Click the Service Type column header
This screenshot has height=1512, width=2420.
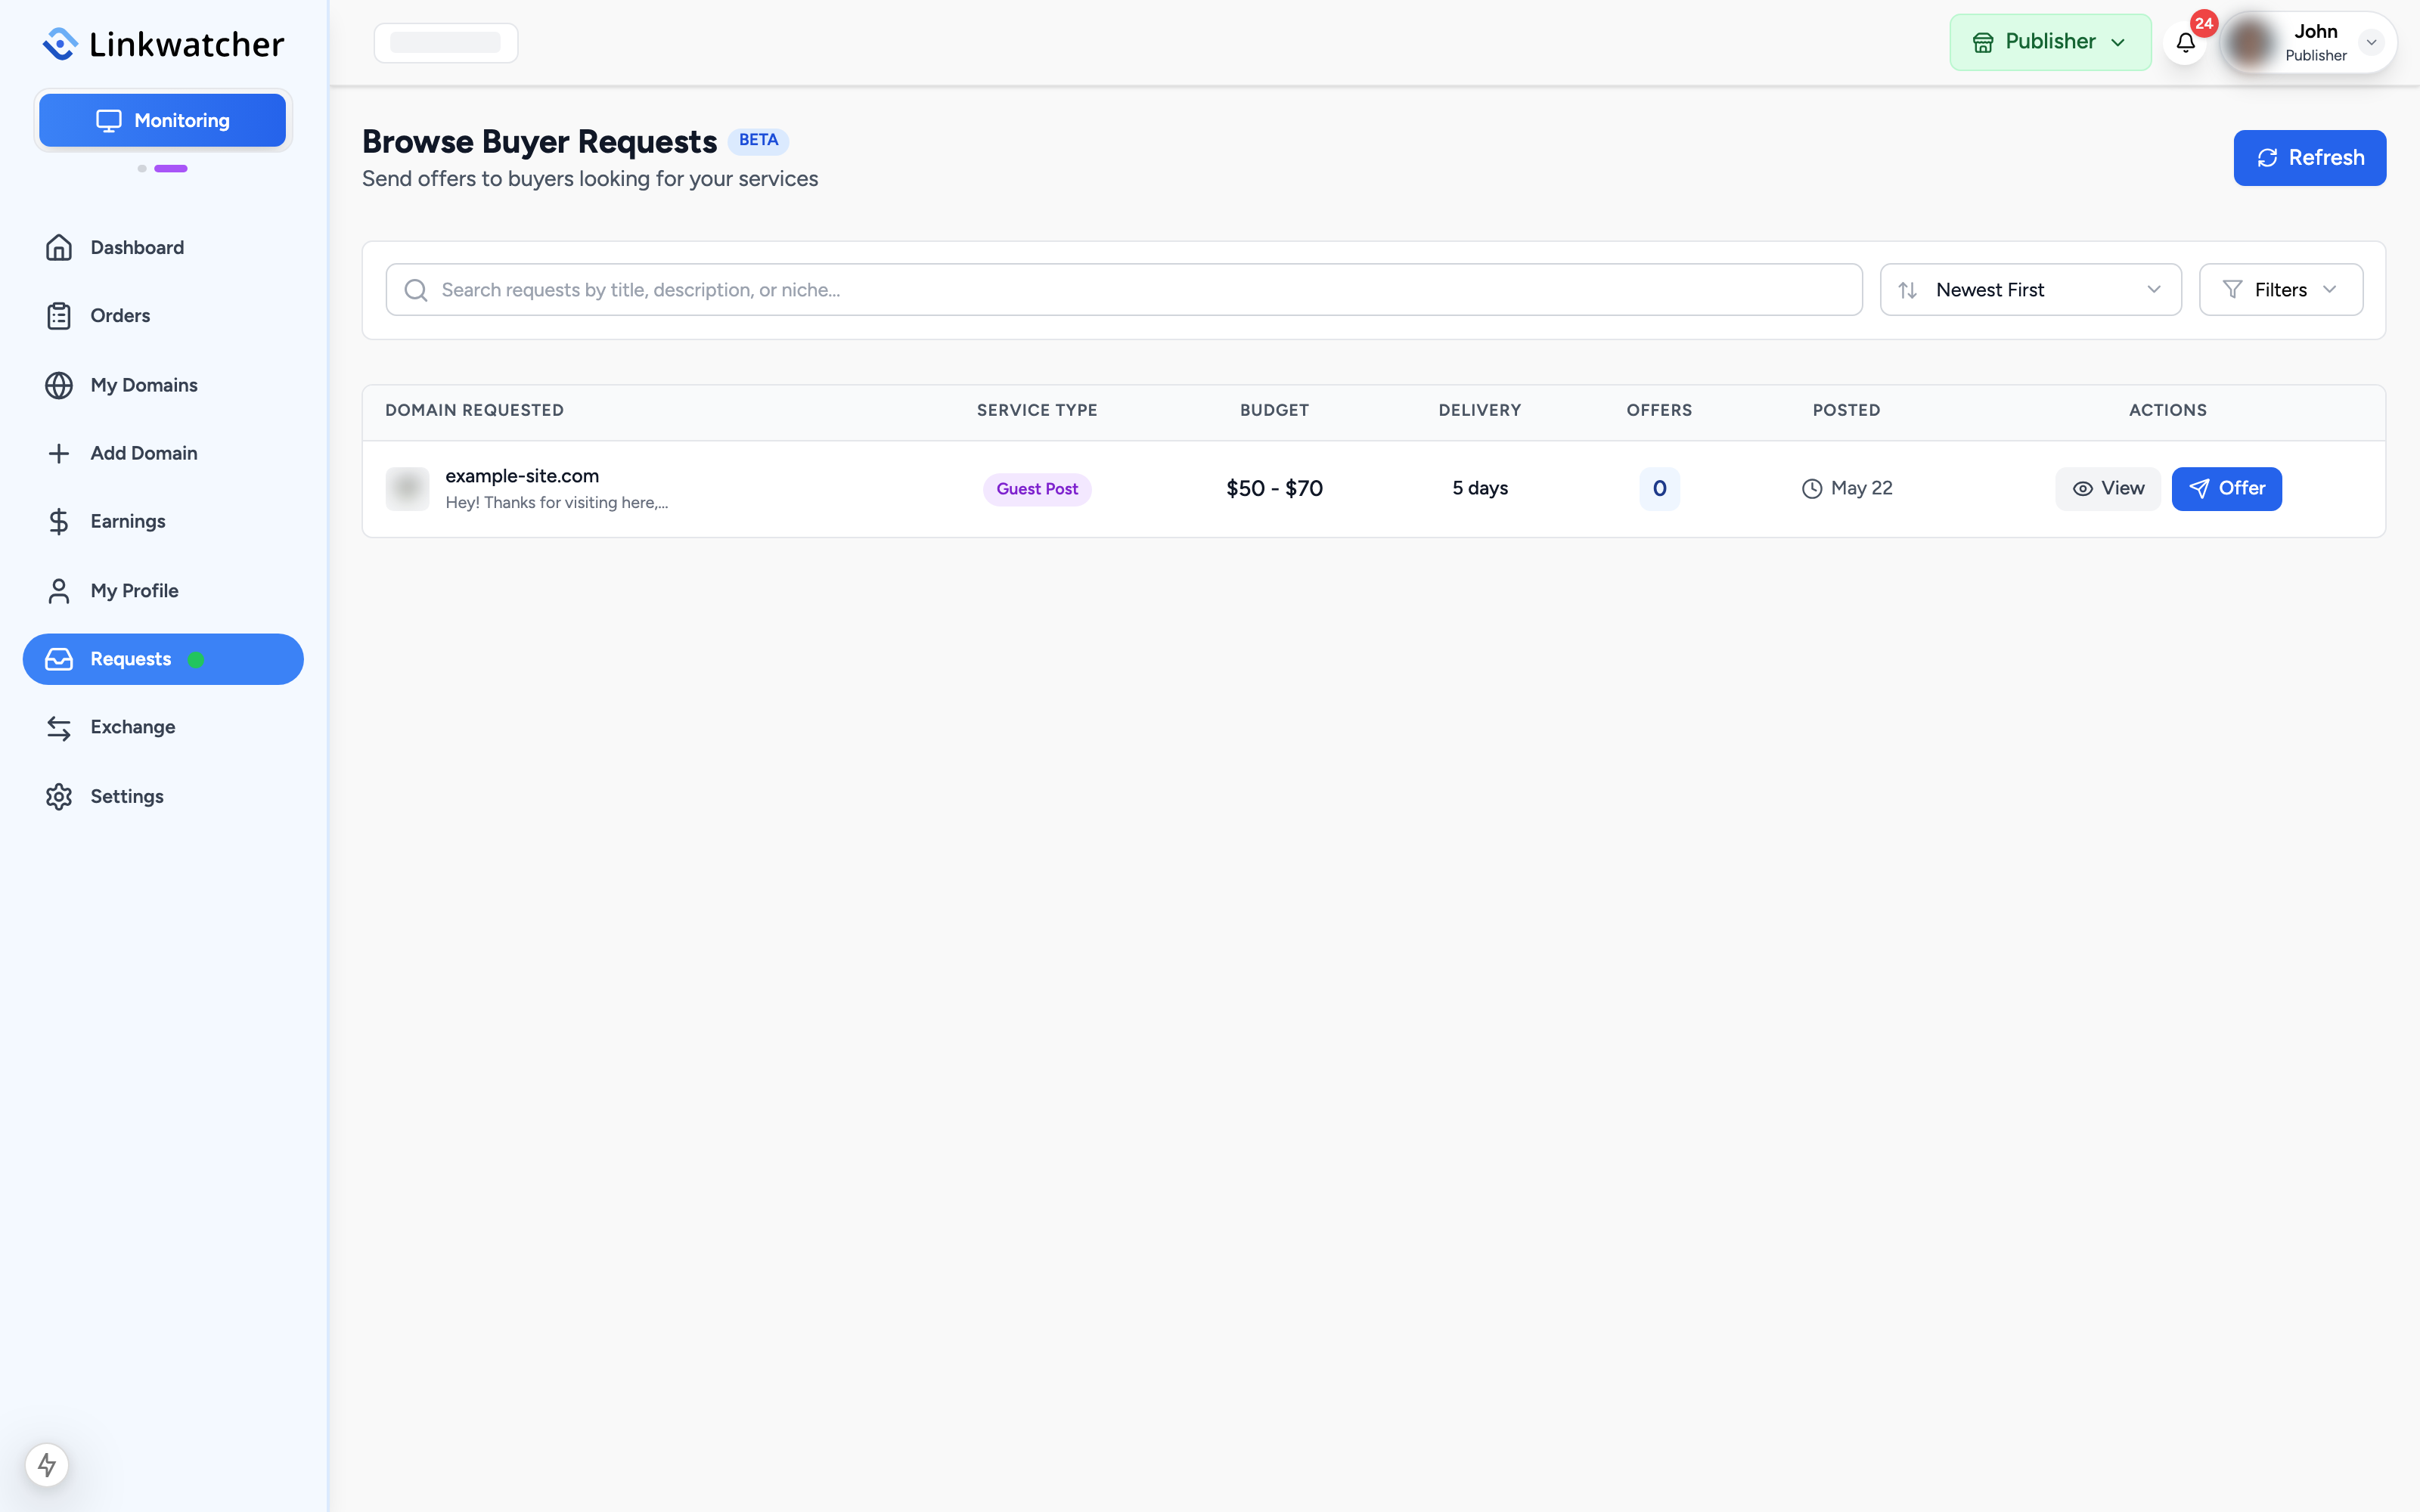pos(1037,410)
